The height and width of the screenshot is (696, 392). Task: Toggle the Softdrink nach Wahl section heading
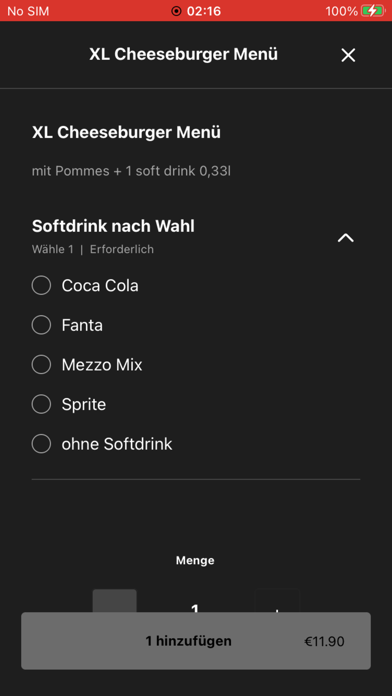(x=113, y=226)
